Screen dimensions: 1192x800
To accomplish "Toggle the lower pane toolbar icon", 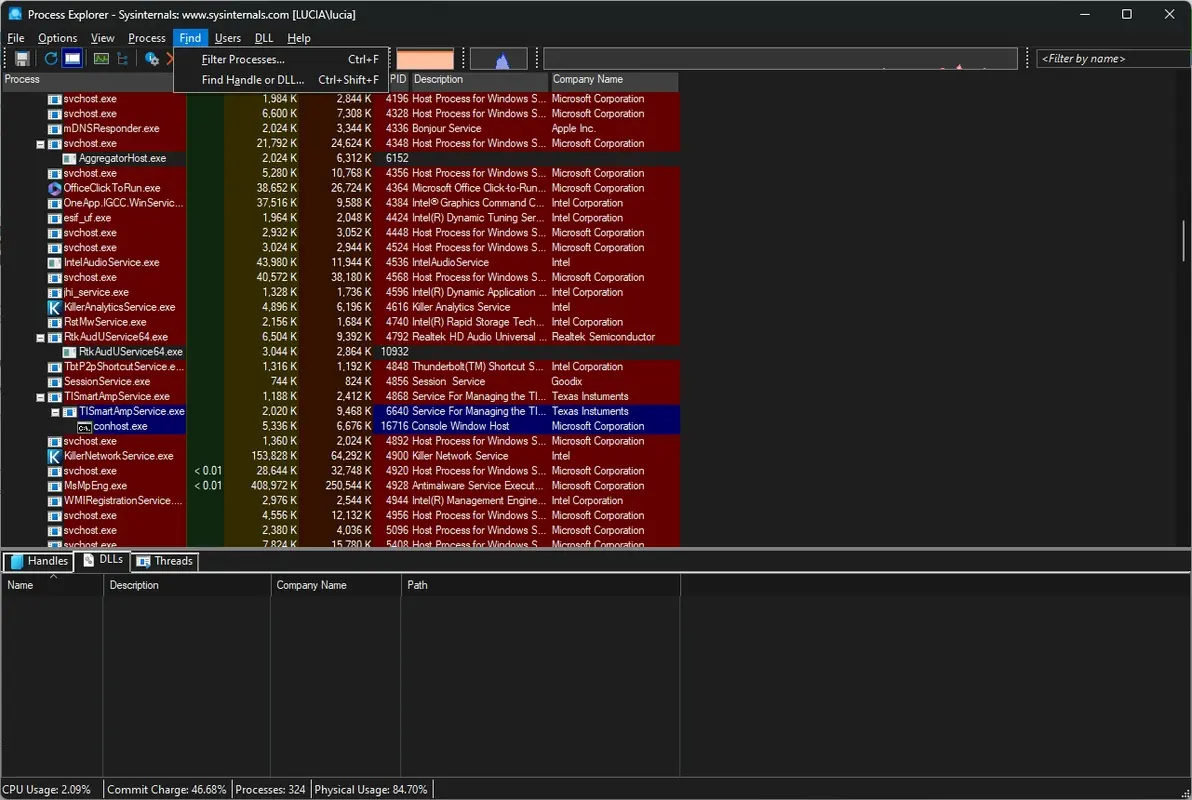I will tap(73, 59).
